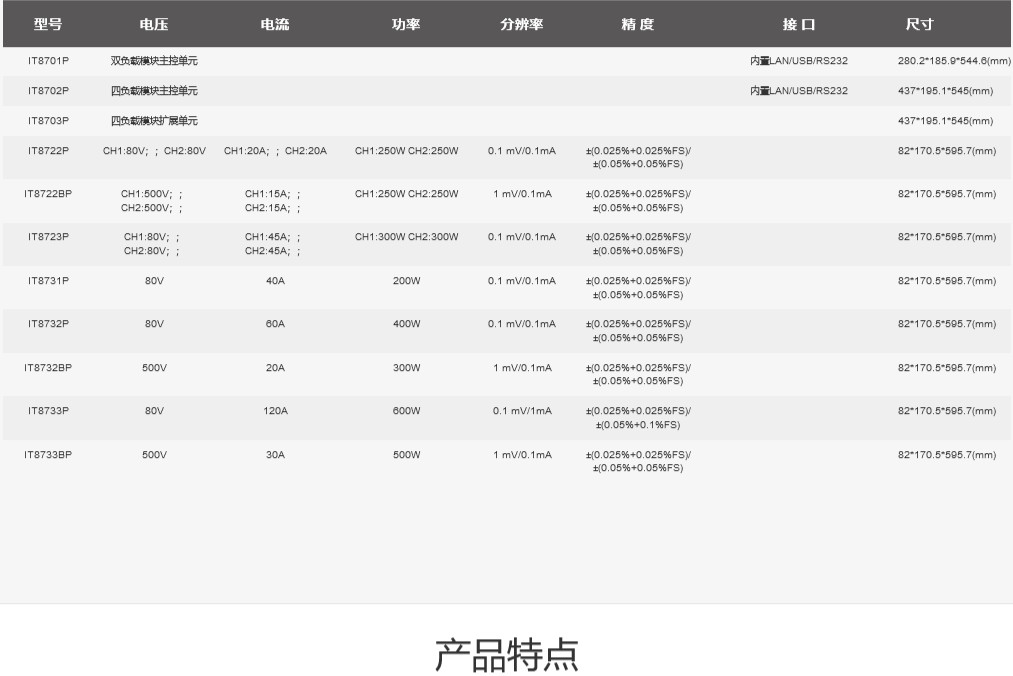The image size is (1013, 676).
Task: Click the 型号 column header
Action: point(48,25)
